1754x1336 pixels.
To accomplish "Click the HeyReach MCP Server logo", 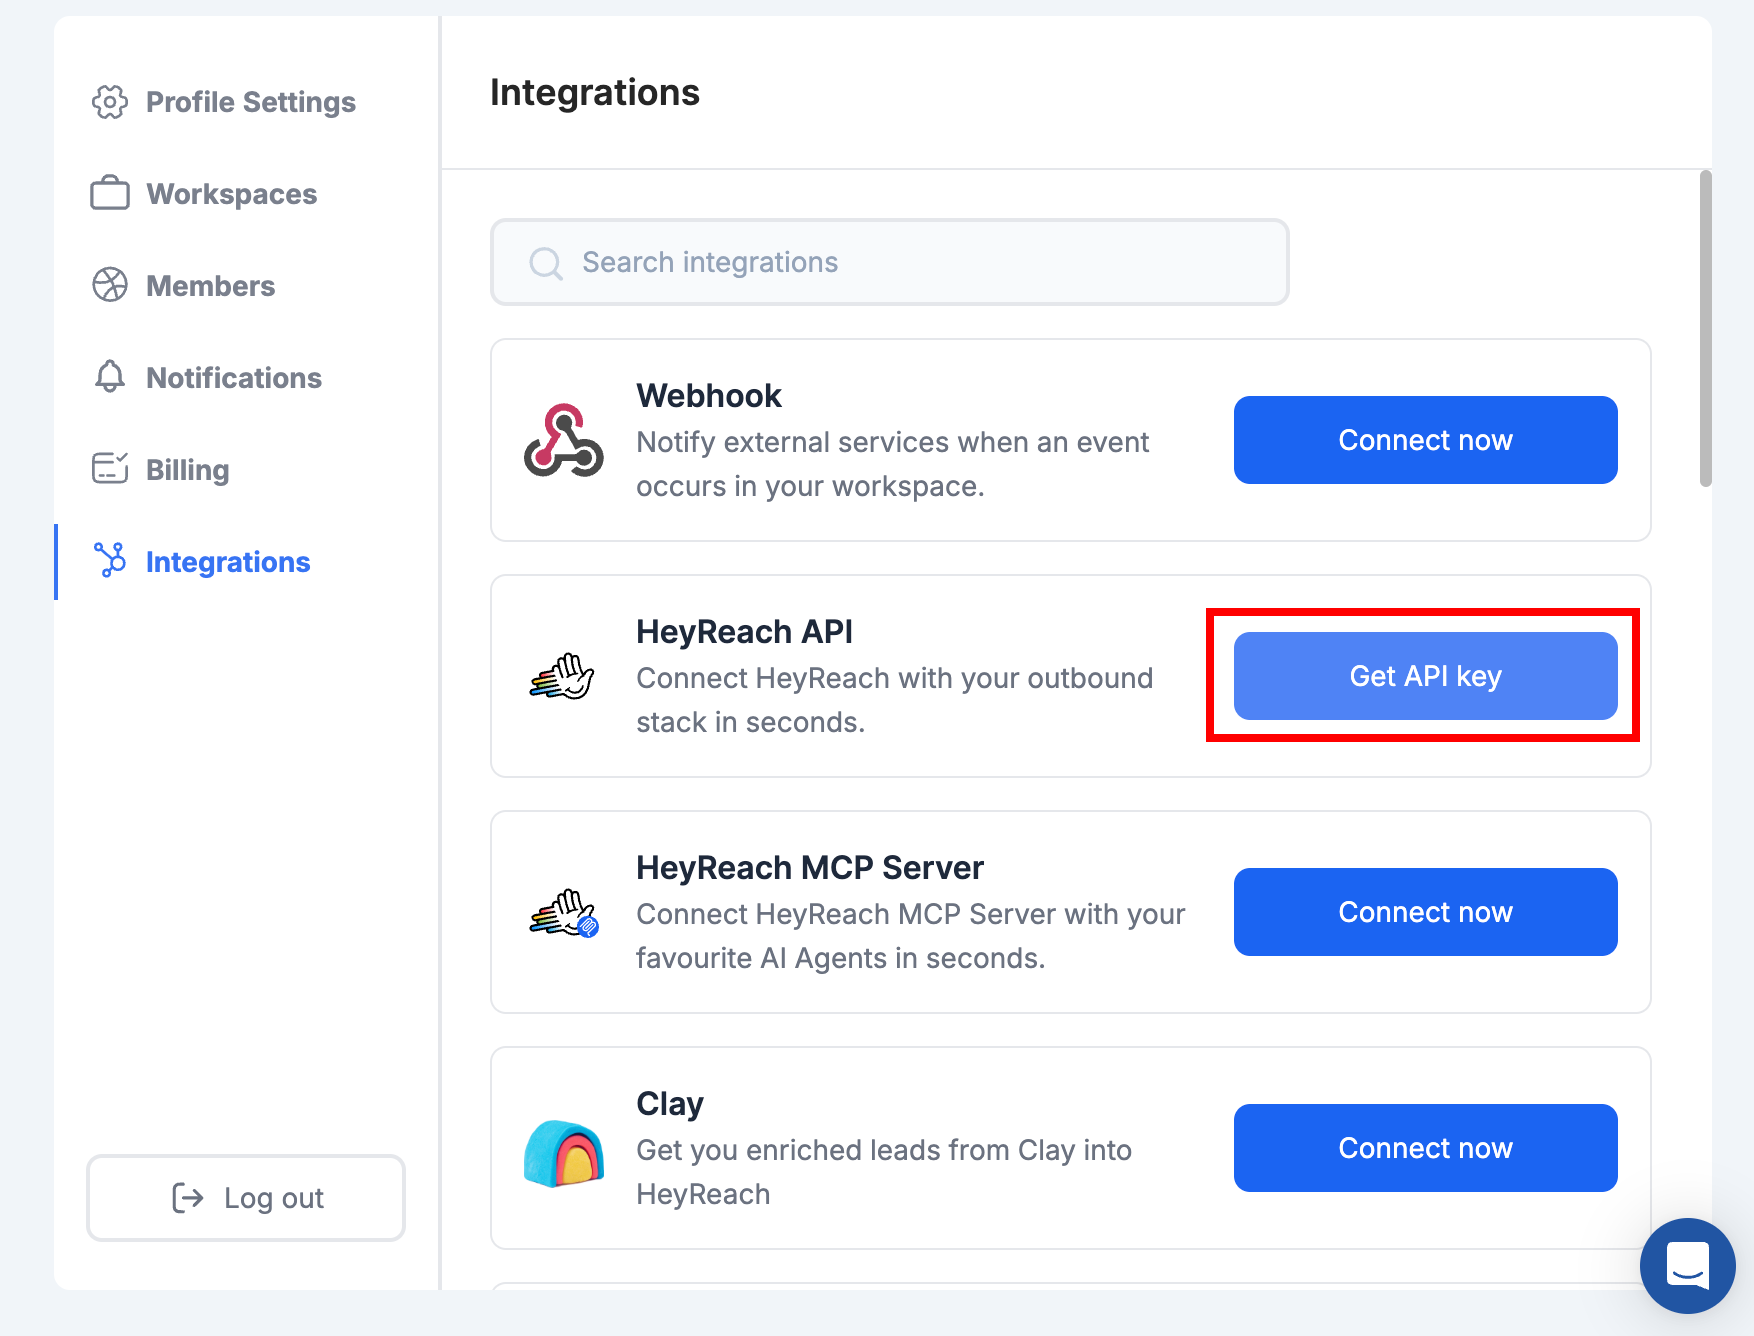I will click(563, 912).
